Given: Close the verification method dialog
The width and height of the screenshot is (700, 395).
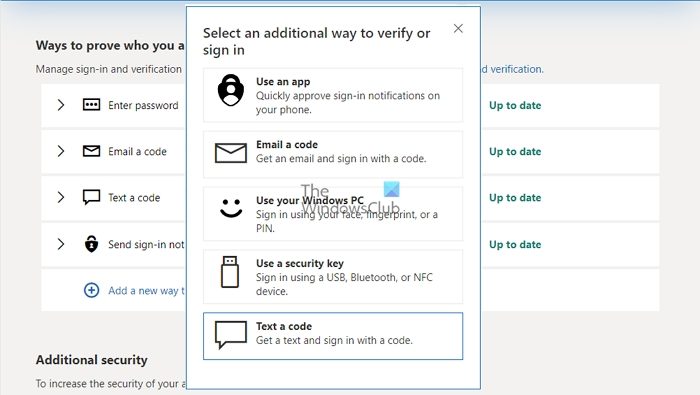Looking at the screenshot, I should point(458,29).
